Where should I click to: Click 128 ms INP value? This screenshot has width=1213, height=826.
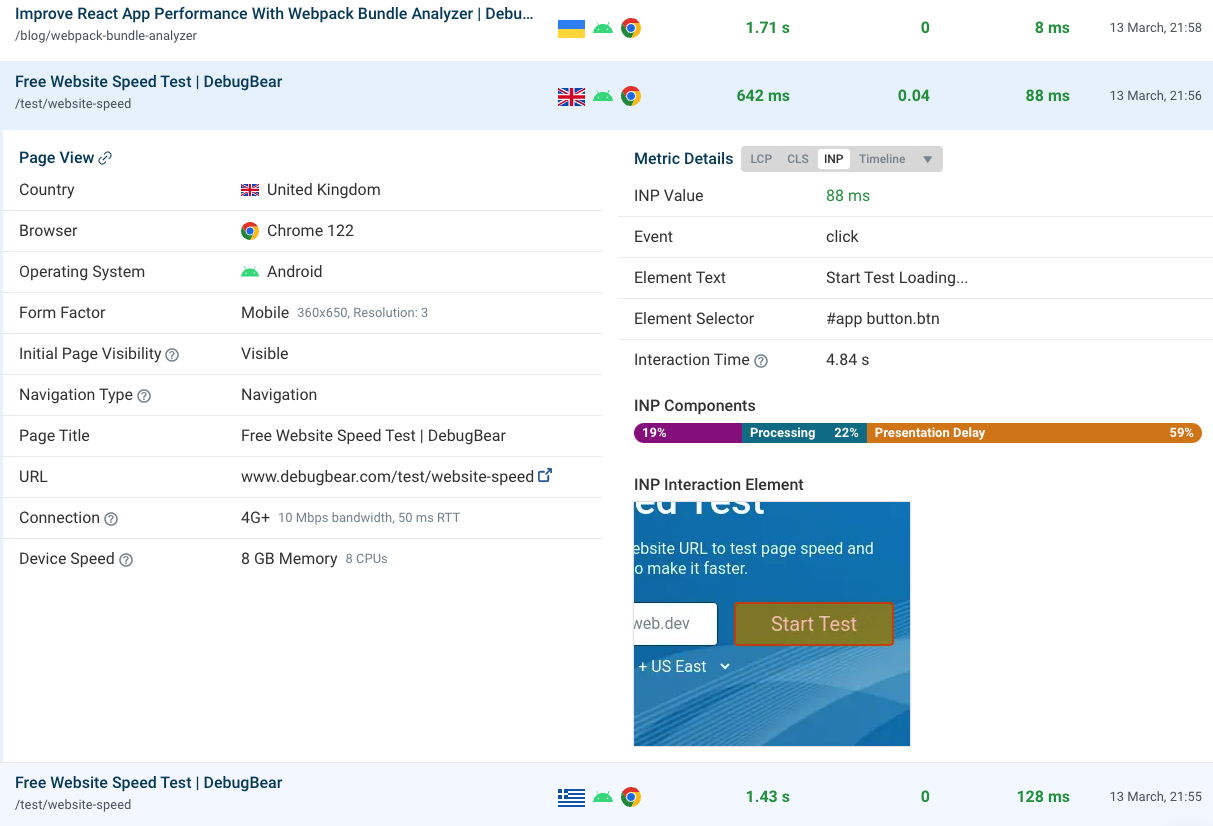[x=1043, y=797]
